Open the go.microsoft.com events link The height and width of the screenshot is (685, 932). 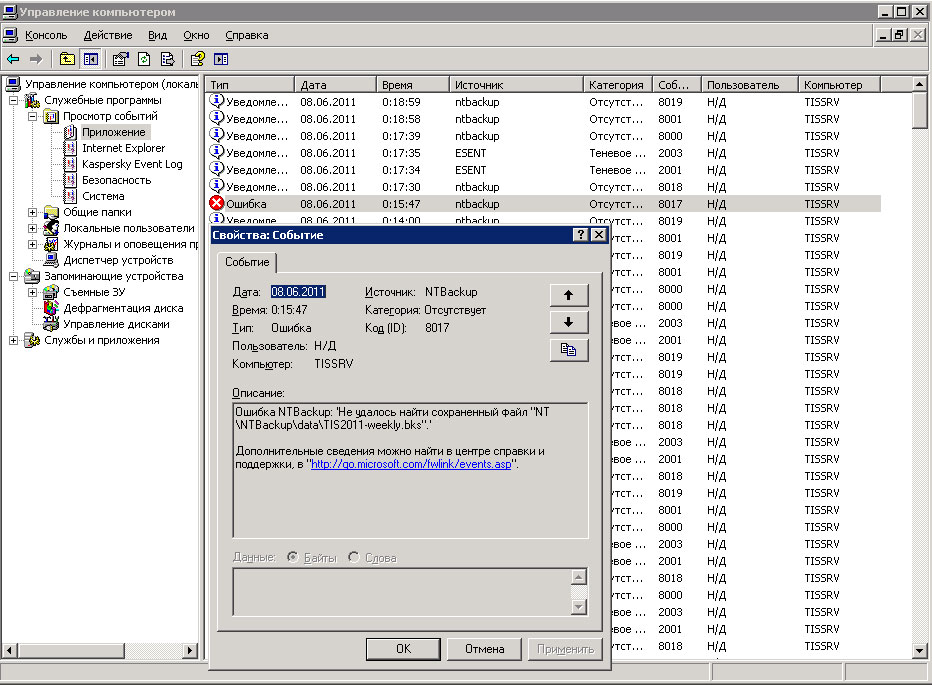[410, 464]
